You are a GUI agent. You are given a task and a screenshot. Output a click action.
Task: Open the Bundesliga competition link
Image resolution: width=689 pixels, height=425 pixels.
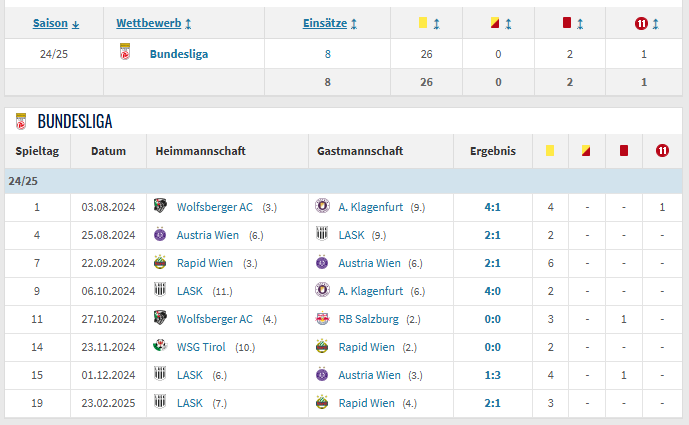[x=179, y=54]
